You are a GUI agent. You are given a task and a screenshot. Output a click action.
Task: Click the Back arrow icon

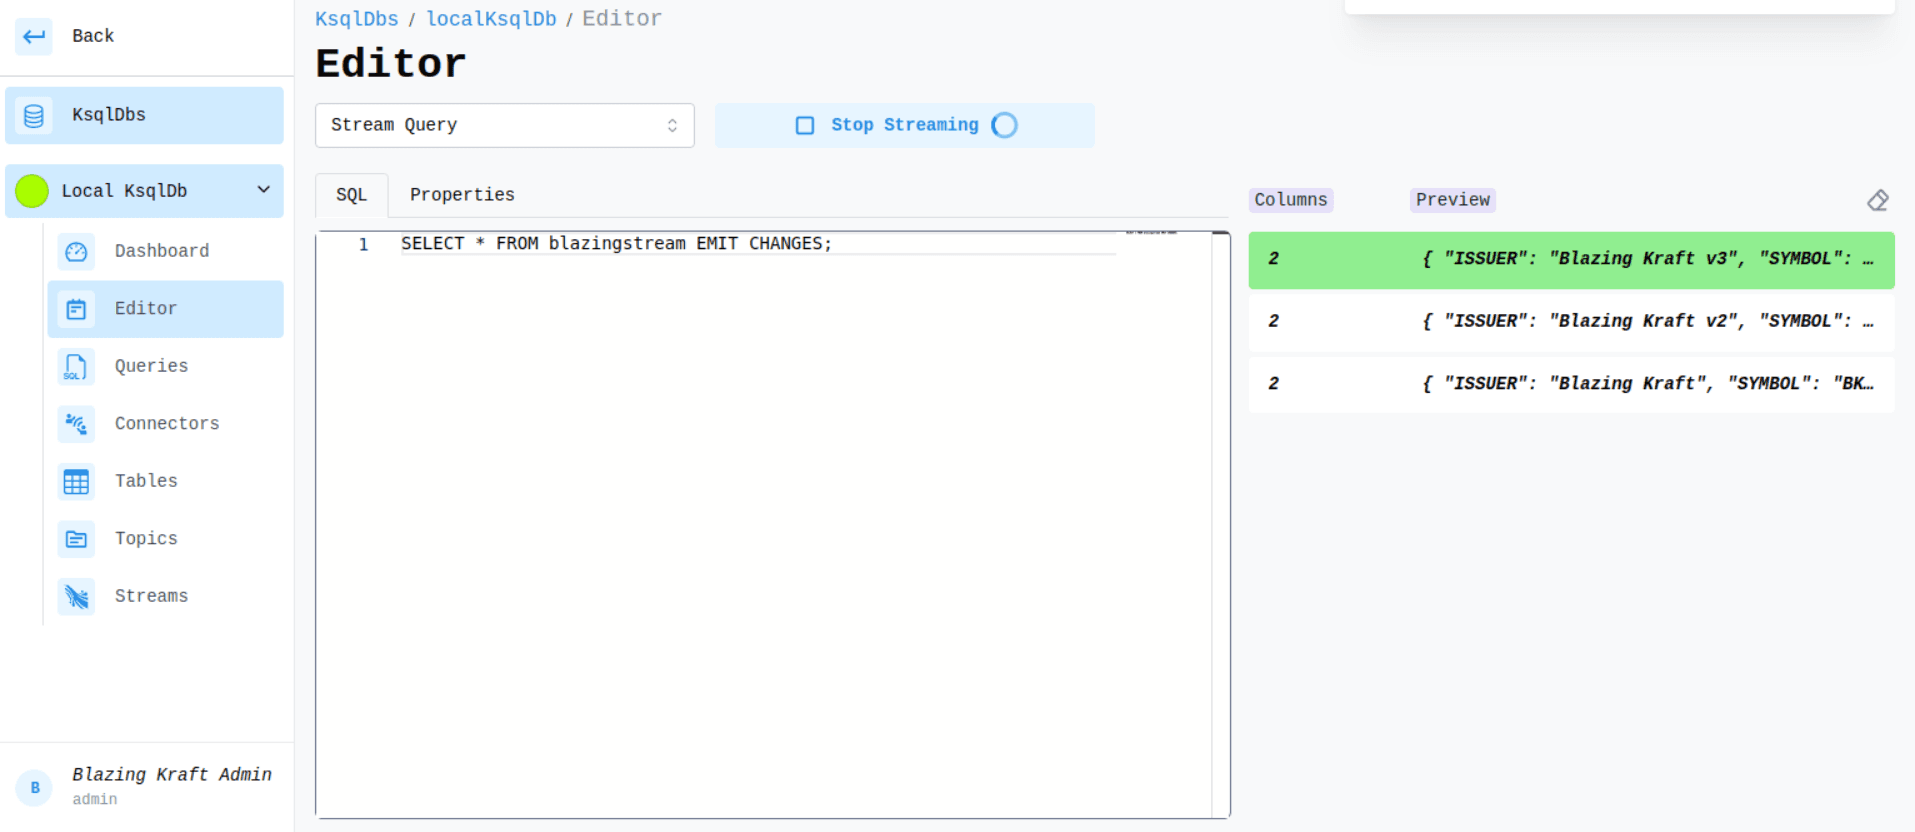[34, 37]
